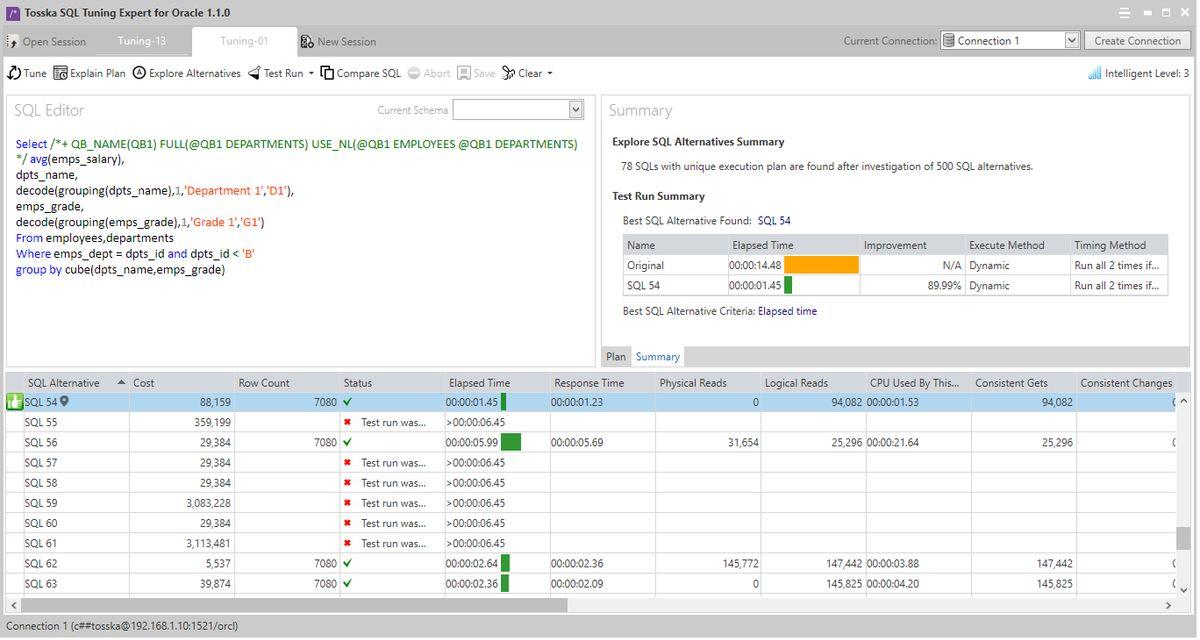Click the database icon in connection box
This screenshot has width=1200, height=640.
click(x=949, y=41)
